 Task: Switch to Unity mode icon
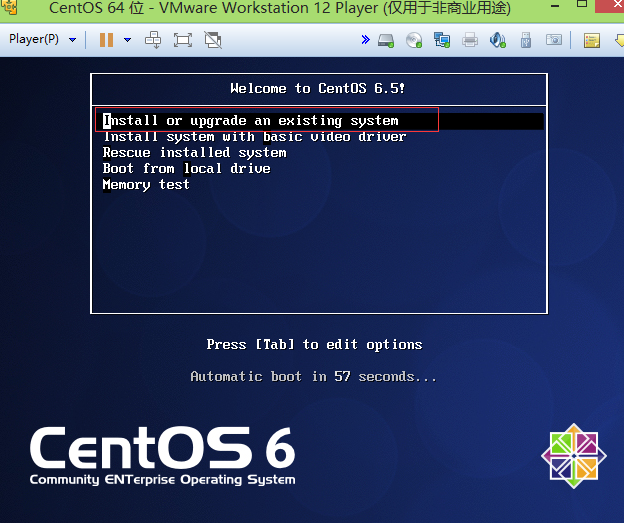coord(213,40)
